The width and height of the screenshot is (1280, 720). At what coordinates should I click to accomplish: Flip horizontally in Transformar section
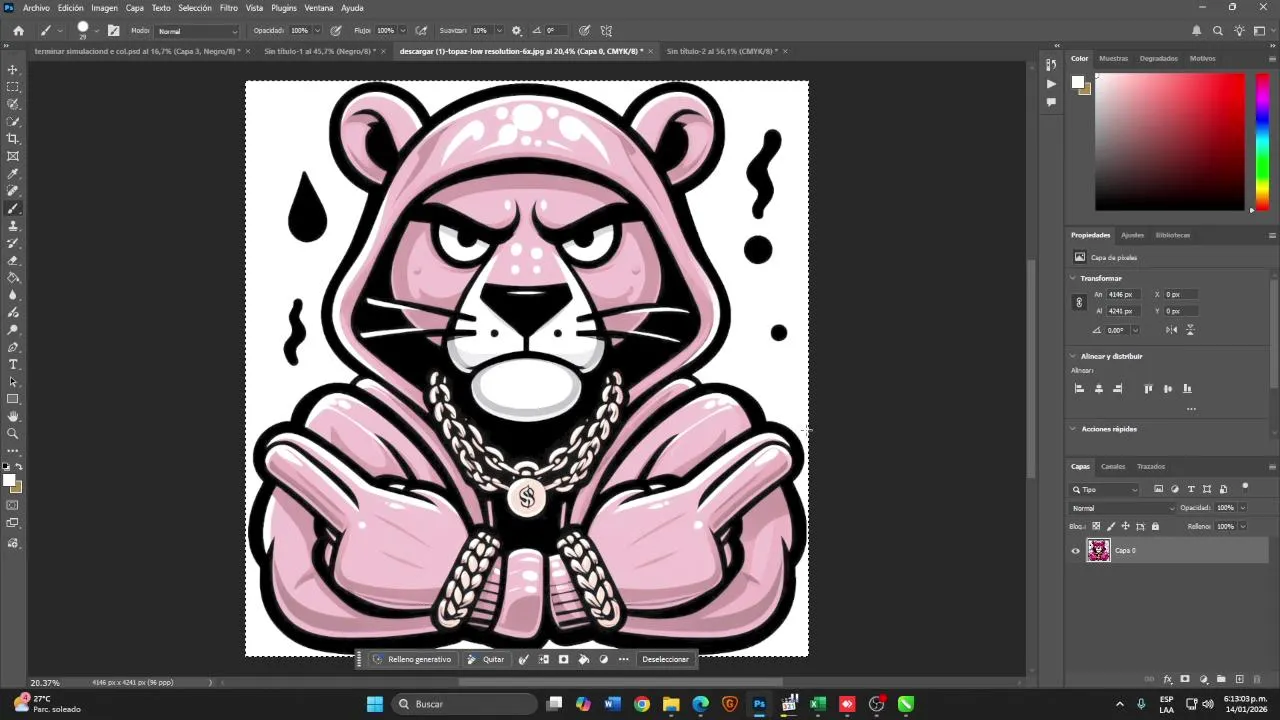1171,330
